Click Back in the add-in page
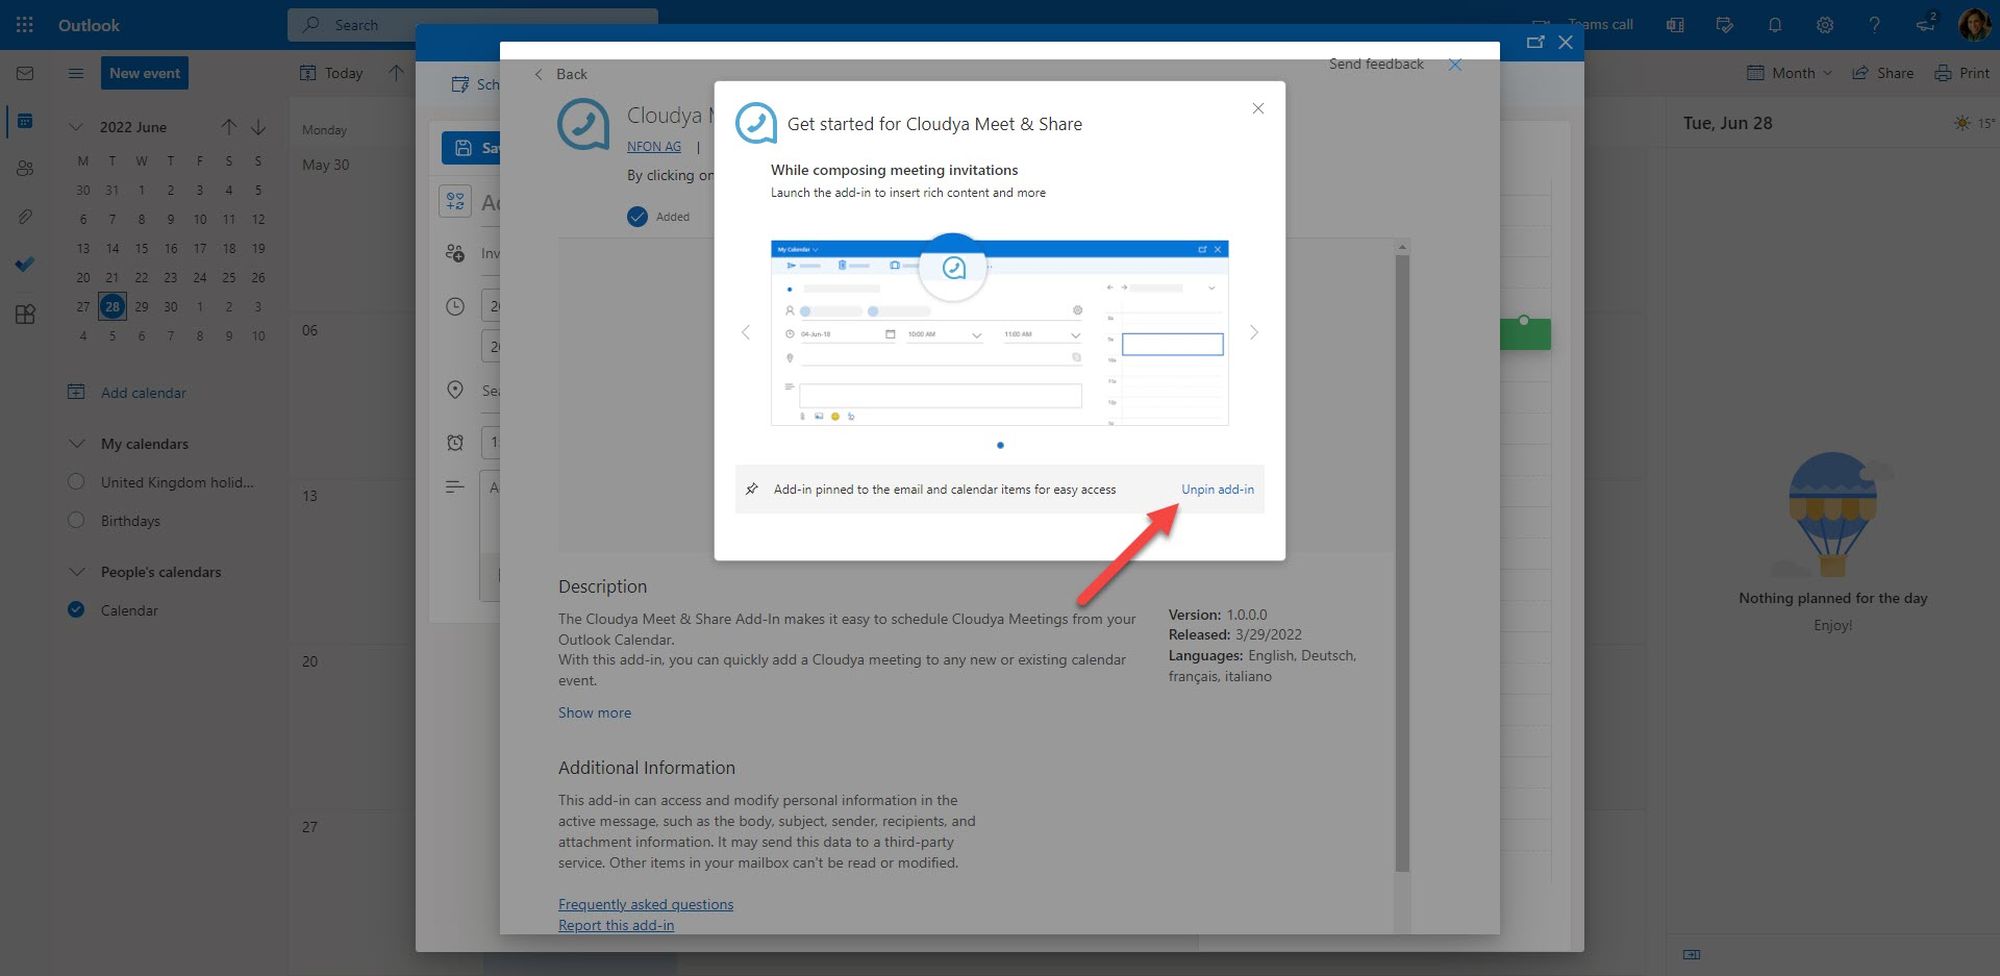The width and height of the screenshot is (2000, 976). click(561, 74)
